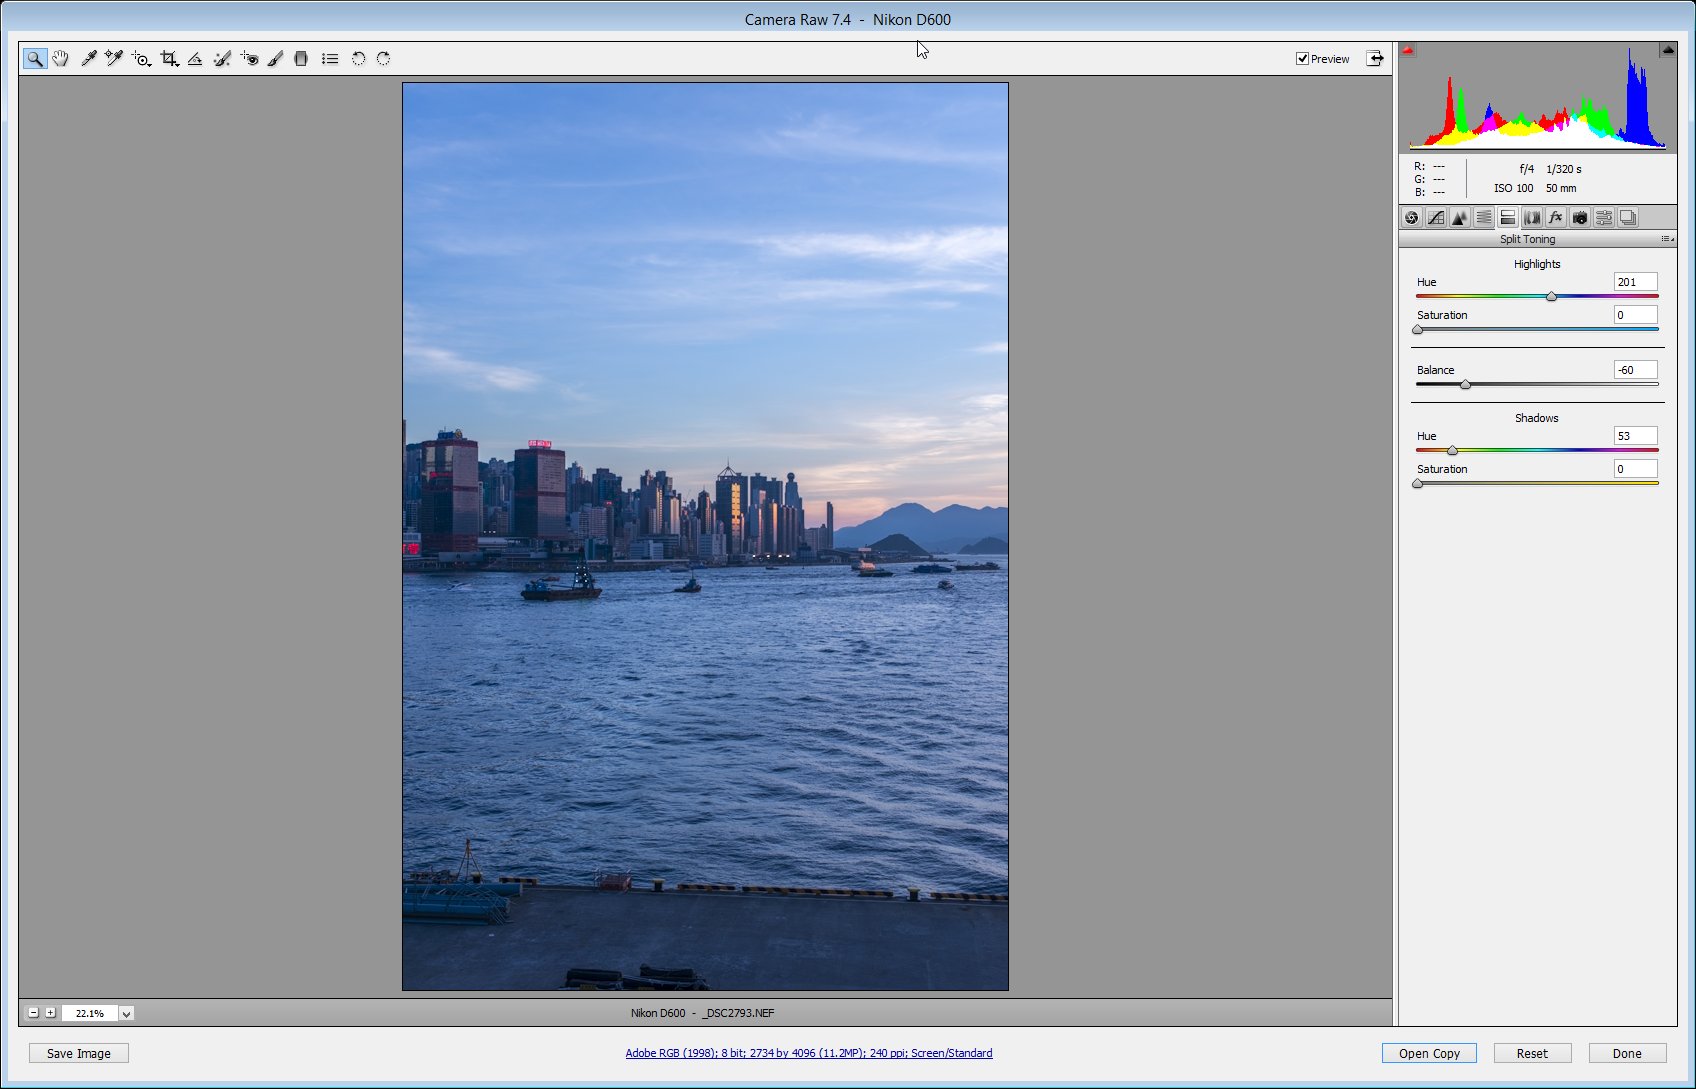Toggle shadow clipping warning in histogram
1696x1089 pixels.
coord(1408,50)
